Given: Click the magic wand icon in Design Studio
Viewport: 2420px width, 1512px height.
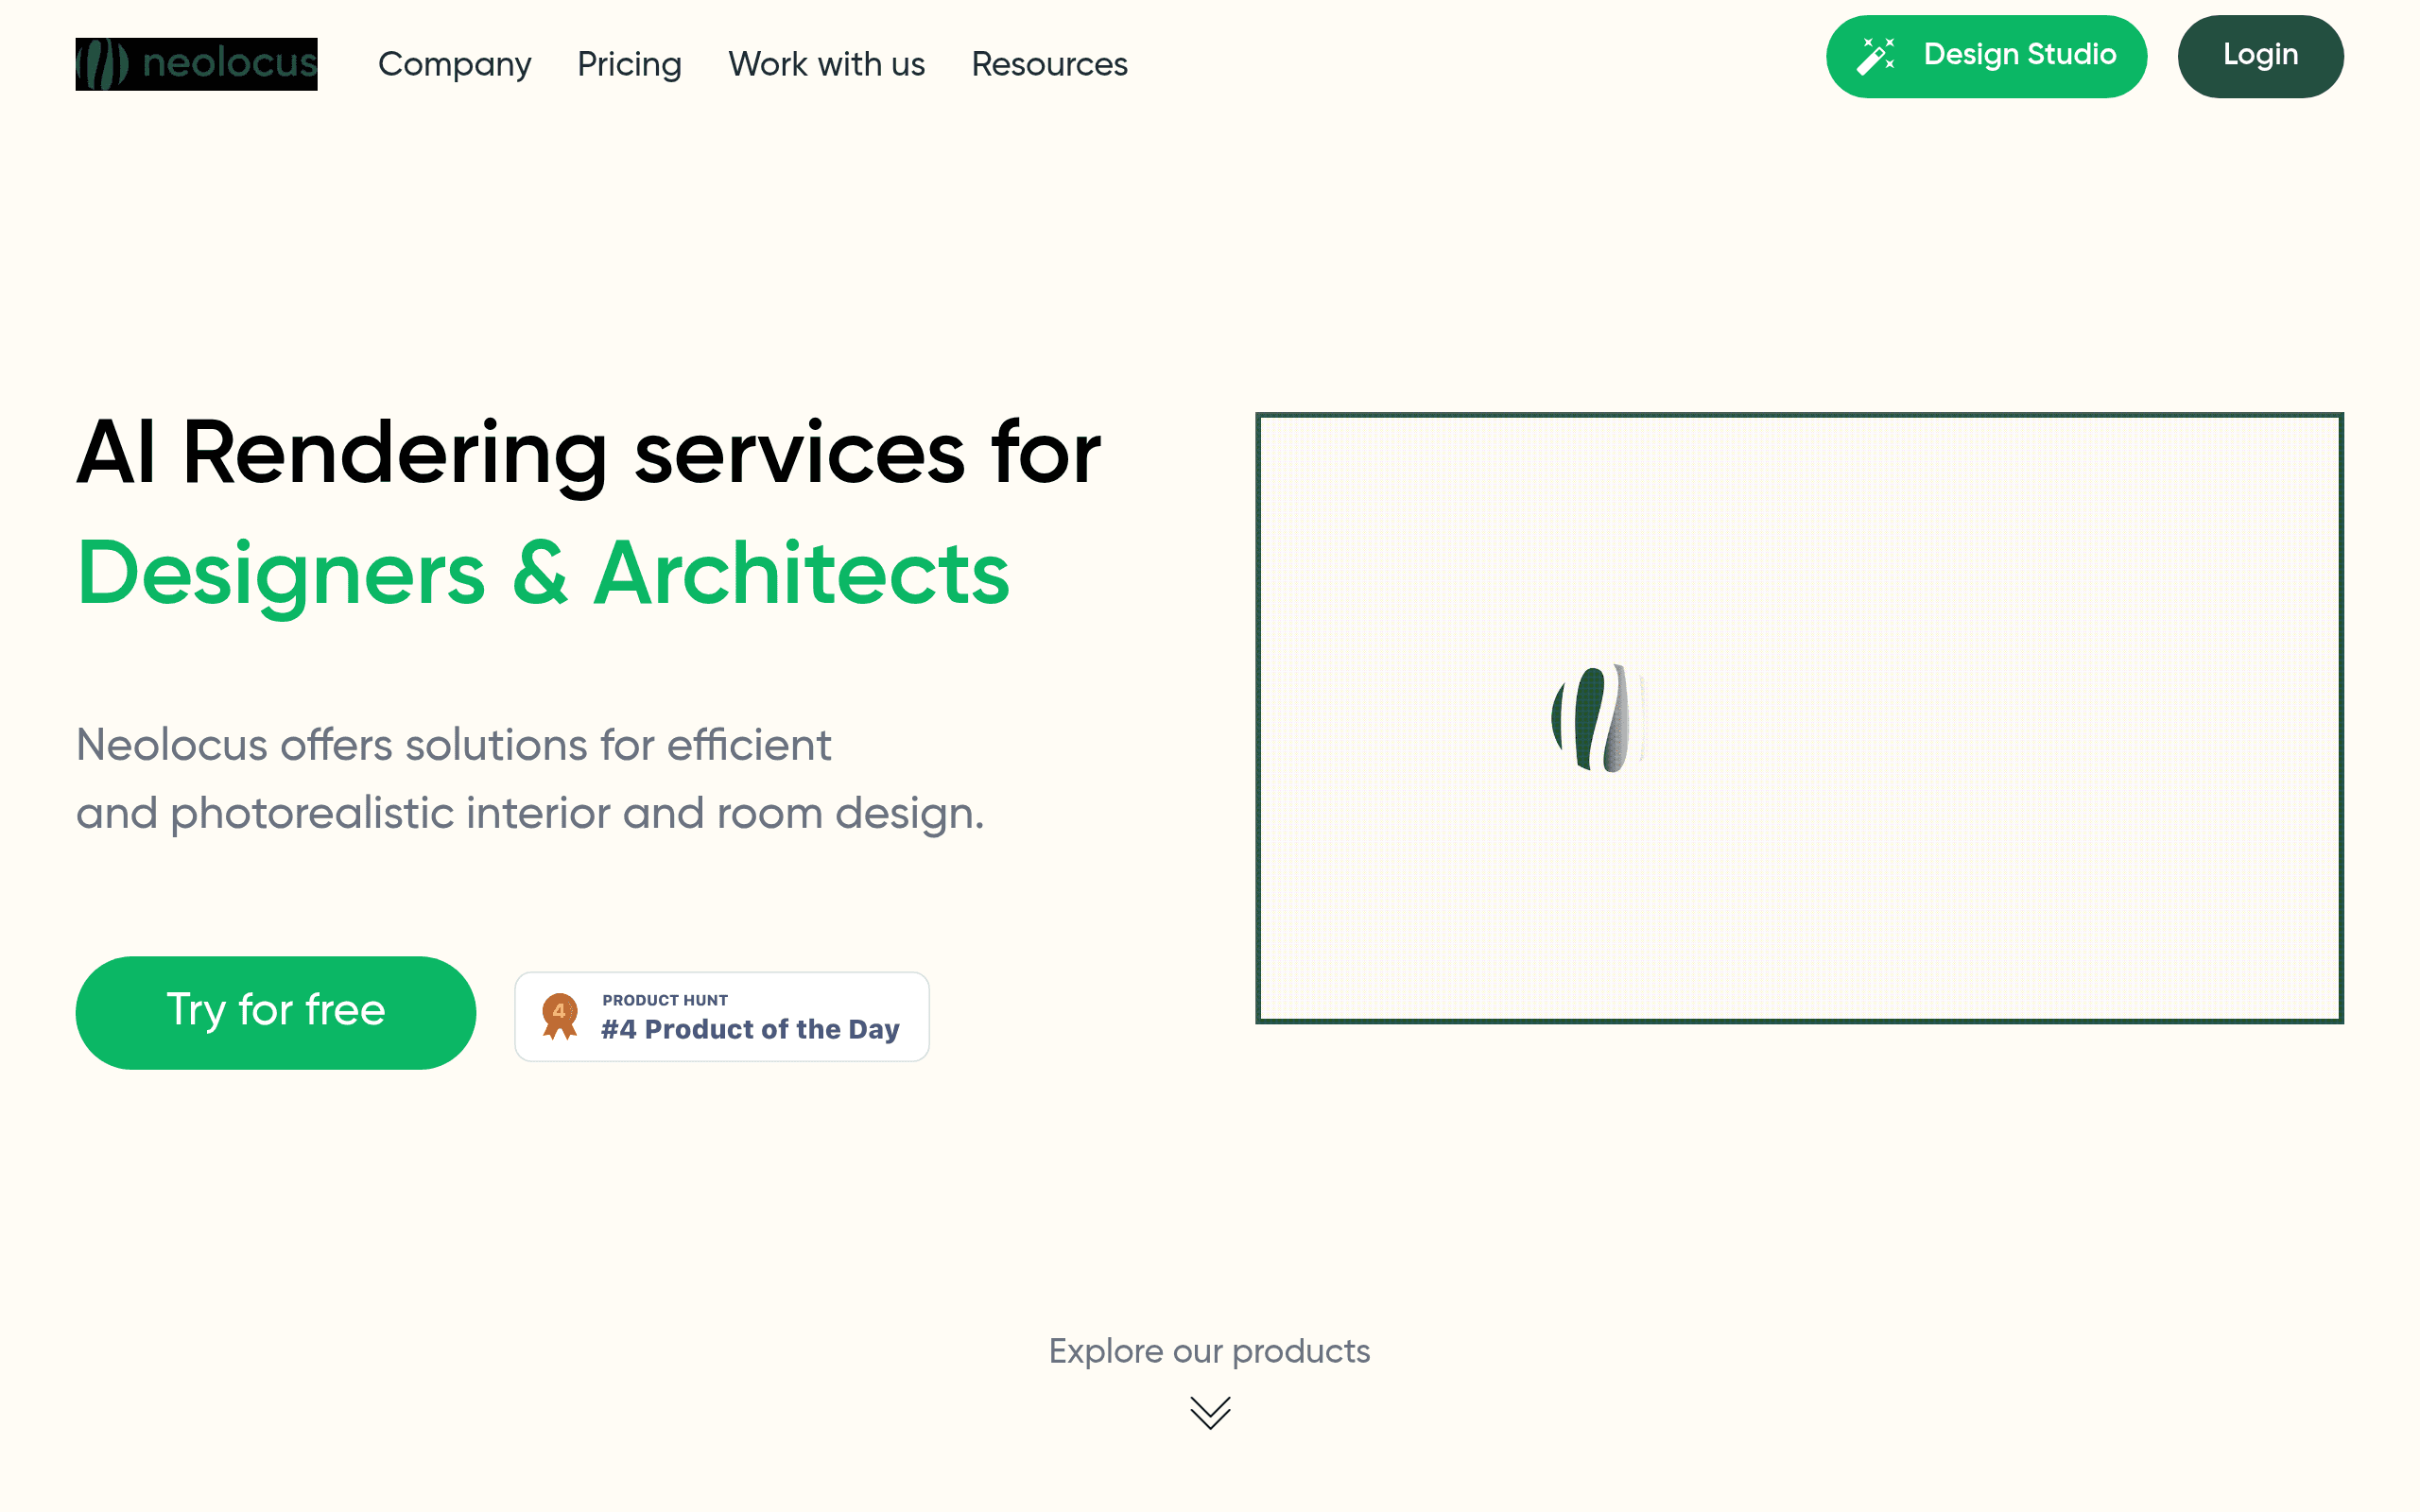Looking at the screenshot, I should [x=1876, y=56].
